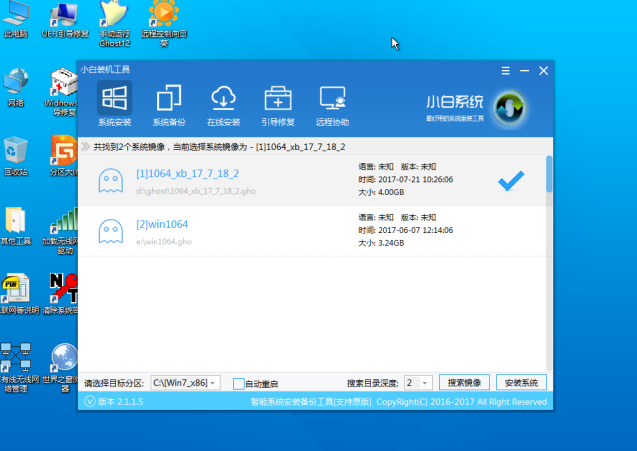Viewport: 637px width, 451px height.
Task: Switch to the 在线安装 tab
Action: (x=223, y=104)
